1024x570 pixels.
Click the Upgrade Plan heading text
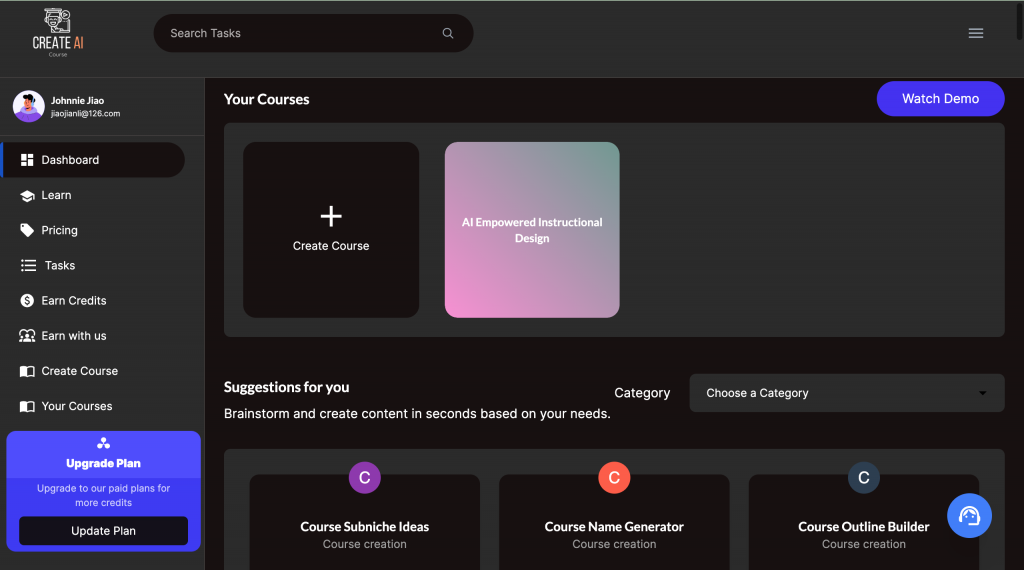(103, 464)
